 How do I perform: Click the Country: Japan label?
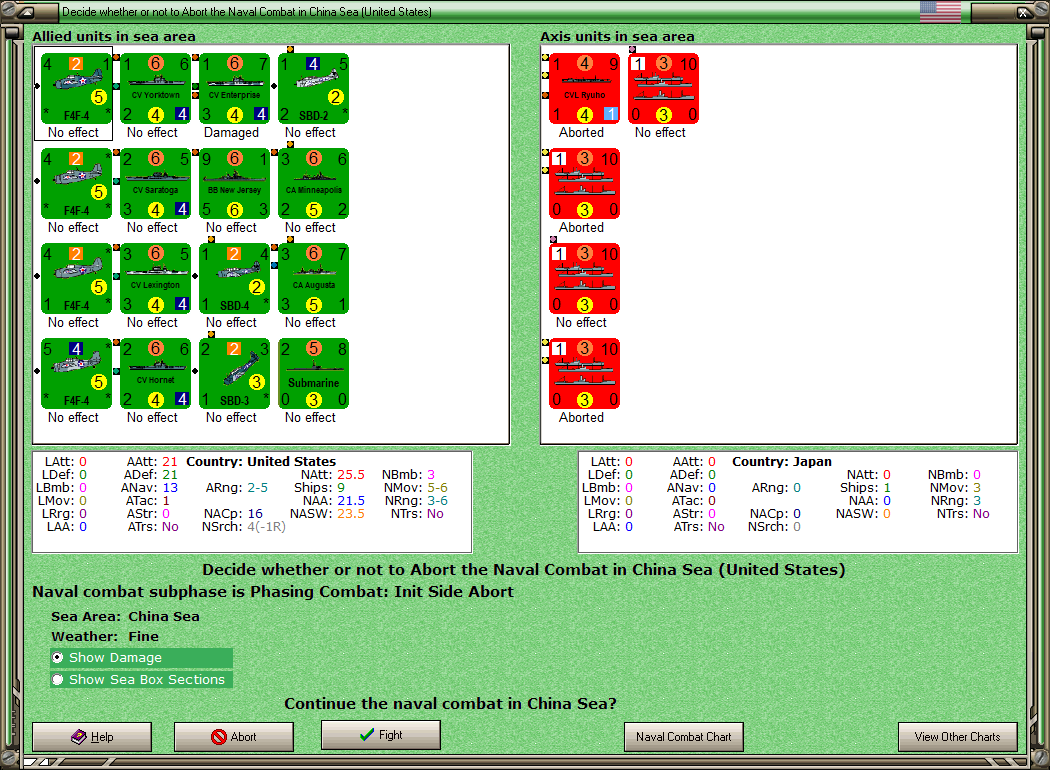[x=781, y=461]
